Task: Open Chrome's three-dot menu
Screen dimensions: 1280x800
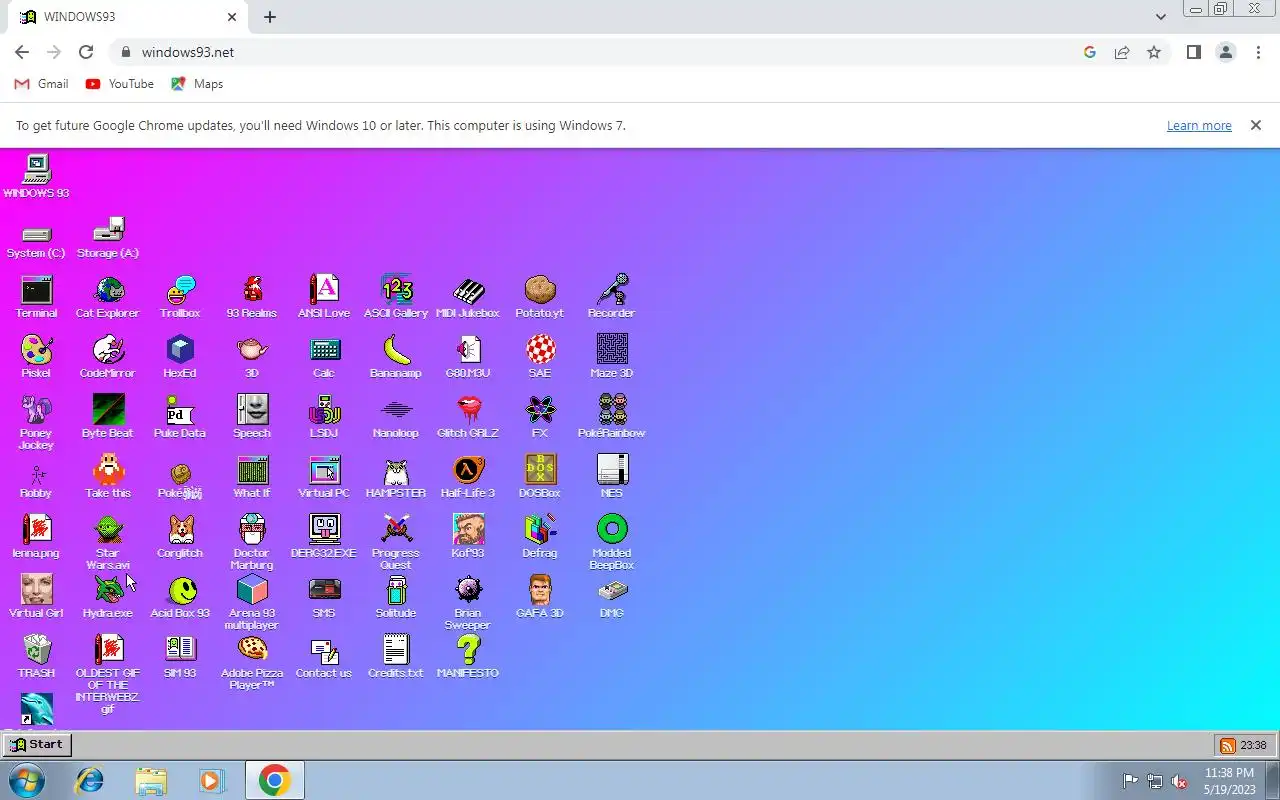Action: coord(1258,52)
